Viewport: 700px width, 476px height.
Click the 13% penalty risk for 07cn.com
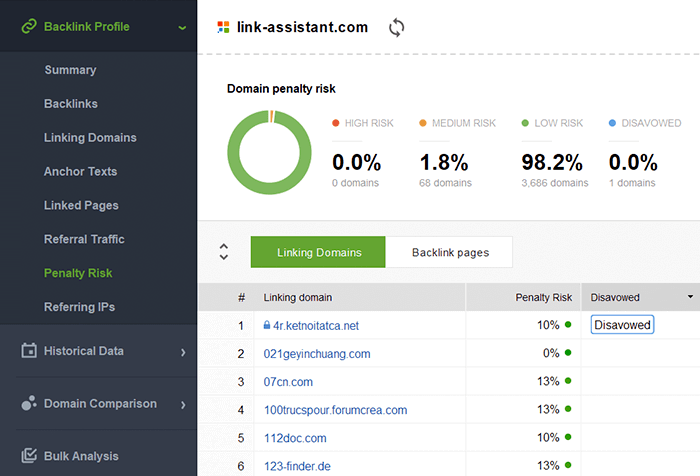click(548, 381)
